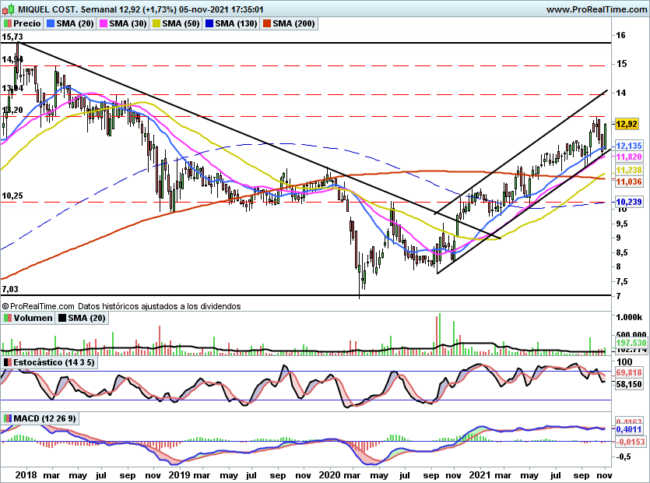Click the Precio legend button
650x483 pixels.
(x=22, y=24)
